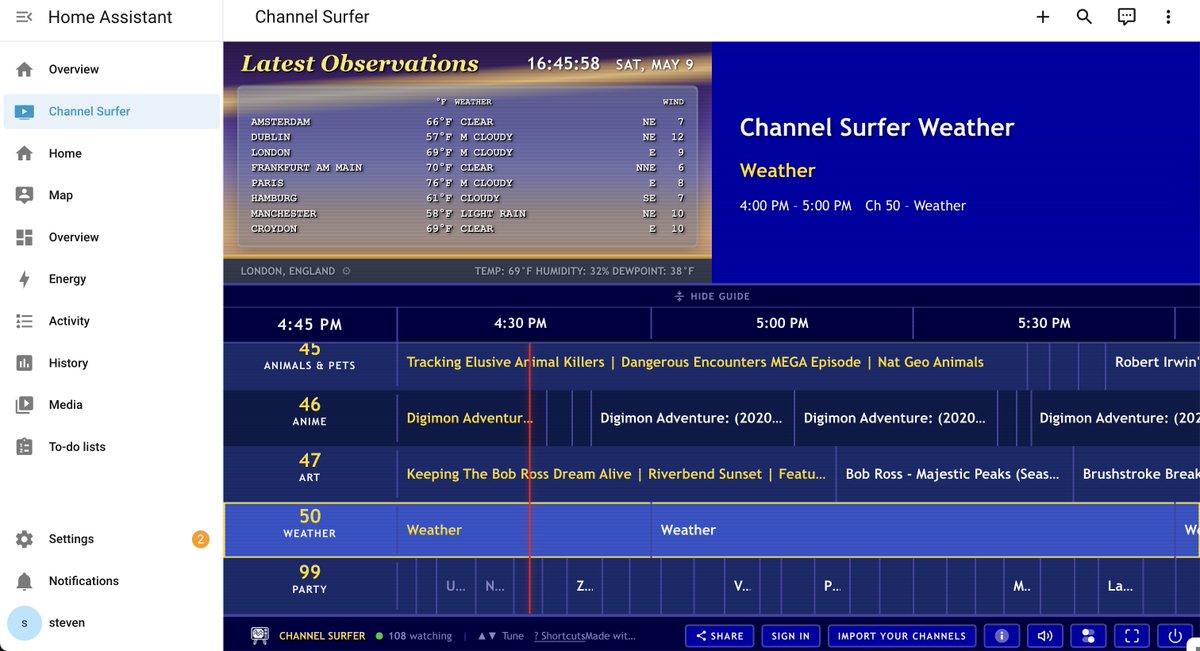
Task: Click the V... program on Party channel
Action: tap(742, 586)
